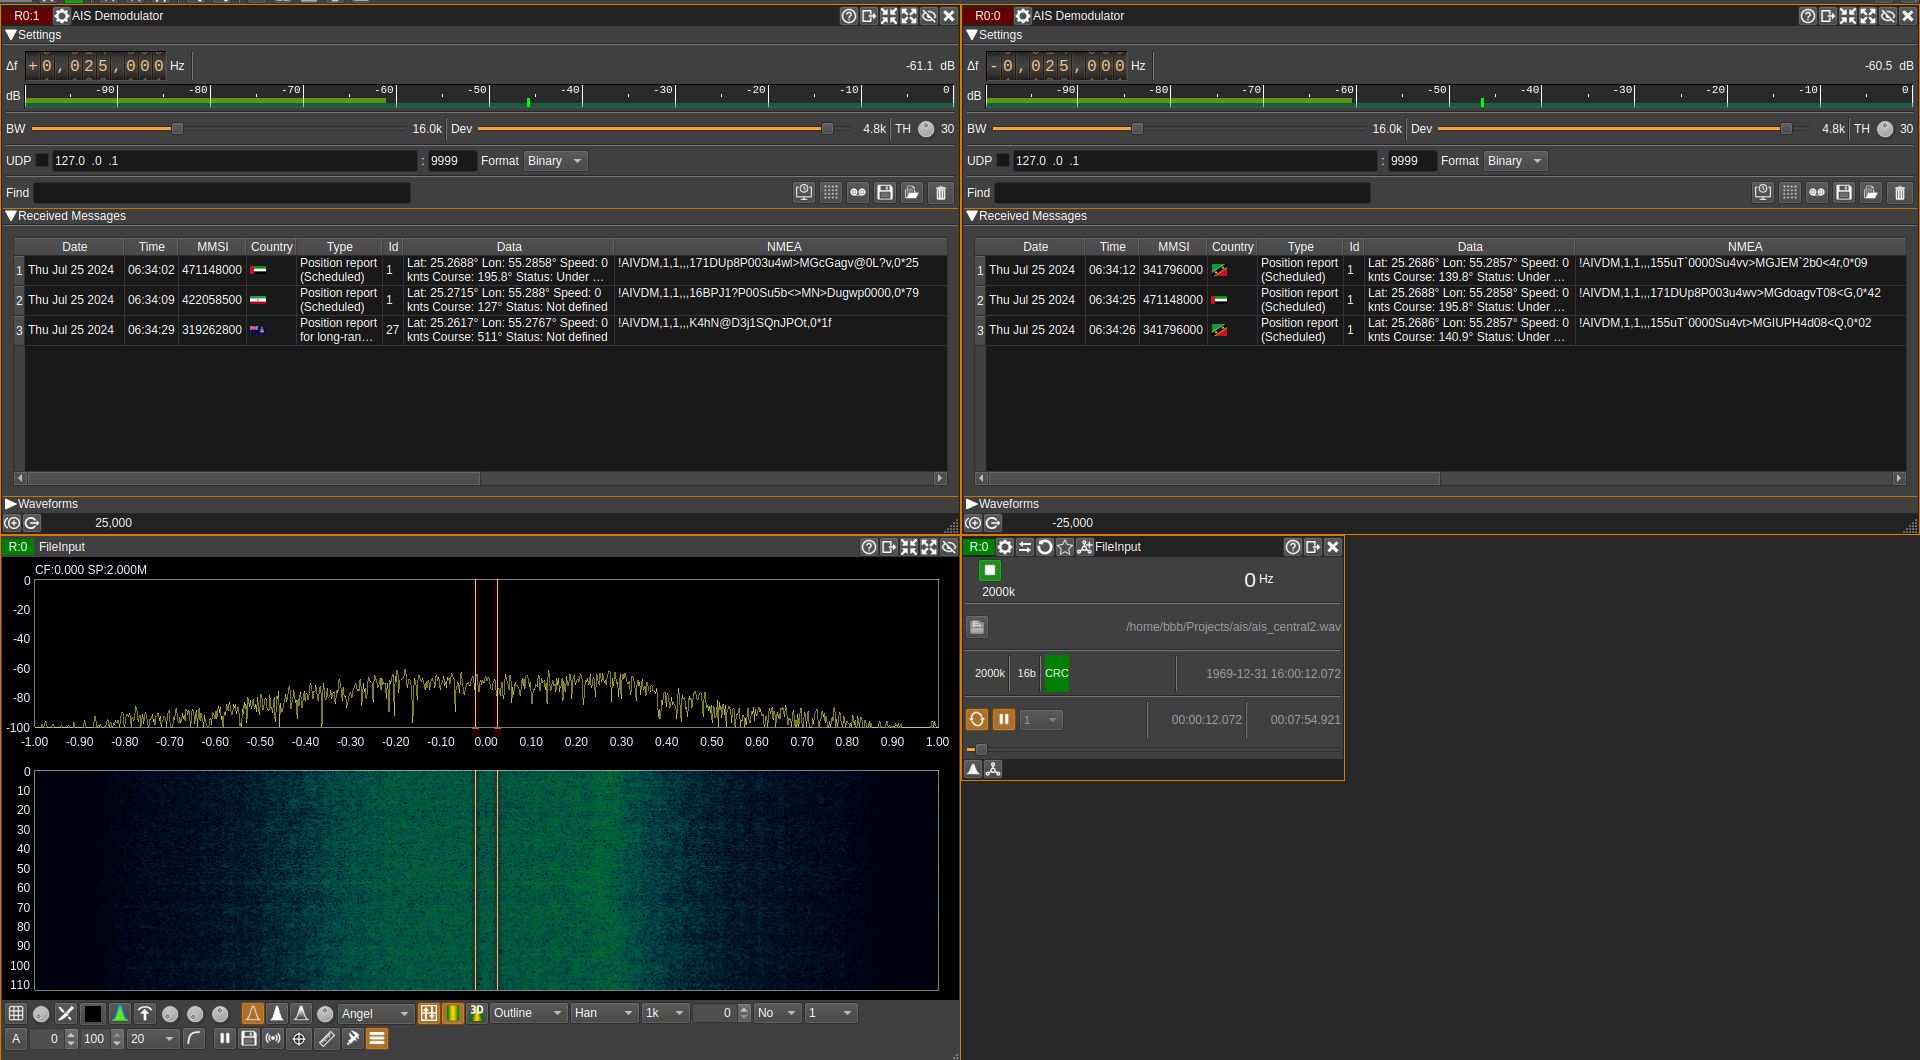Click the A autoscale button in spectrum controls
1920x1060 pixels.
(16, 1038)
